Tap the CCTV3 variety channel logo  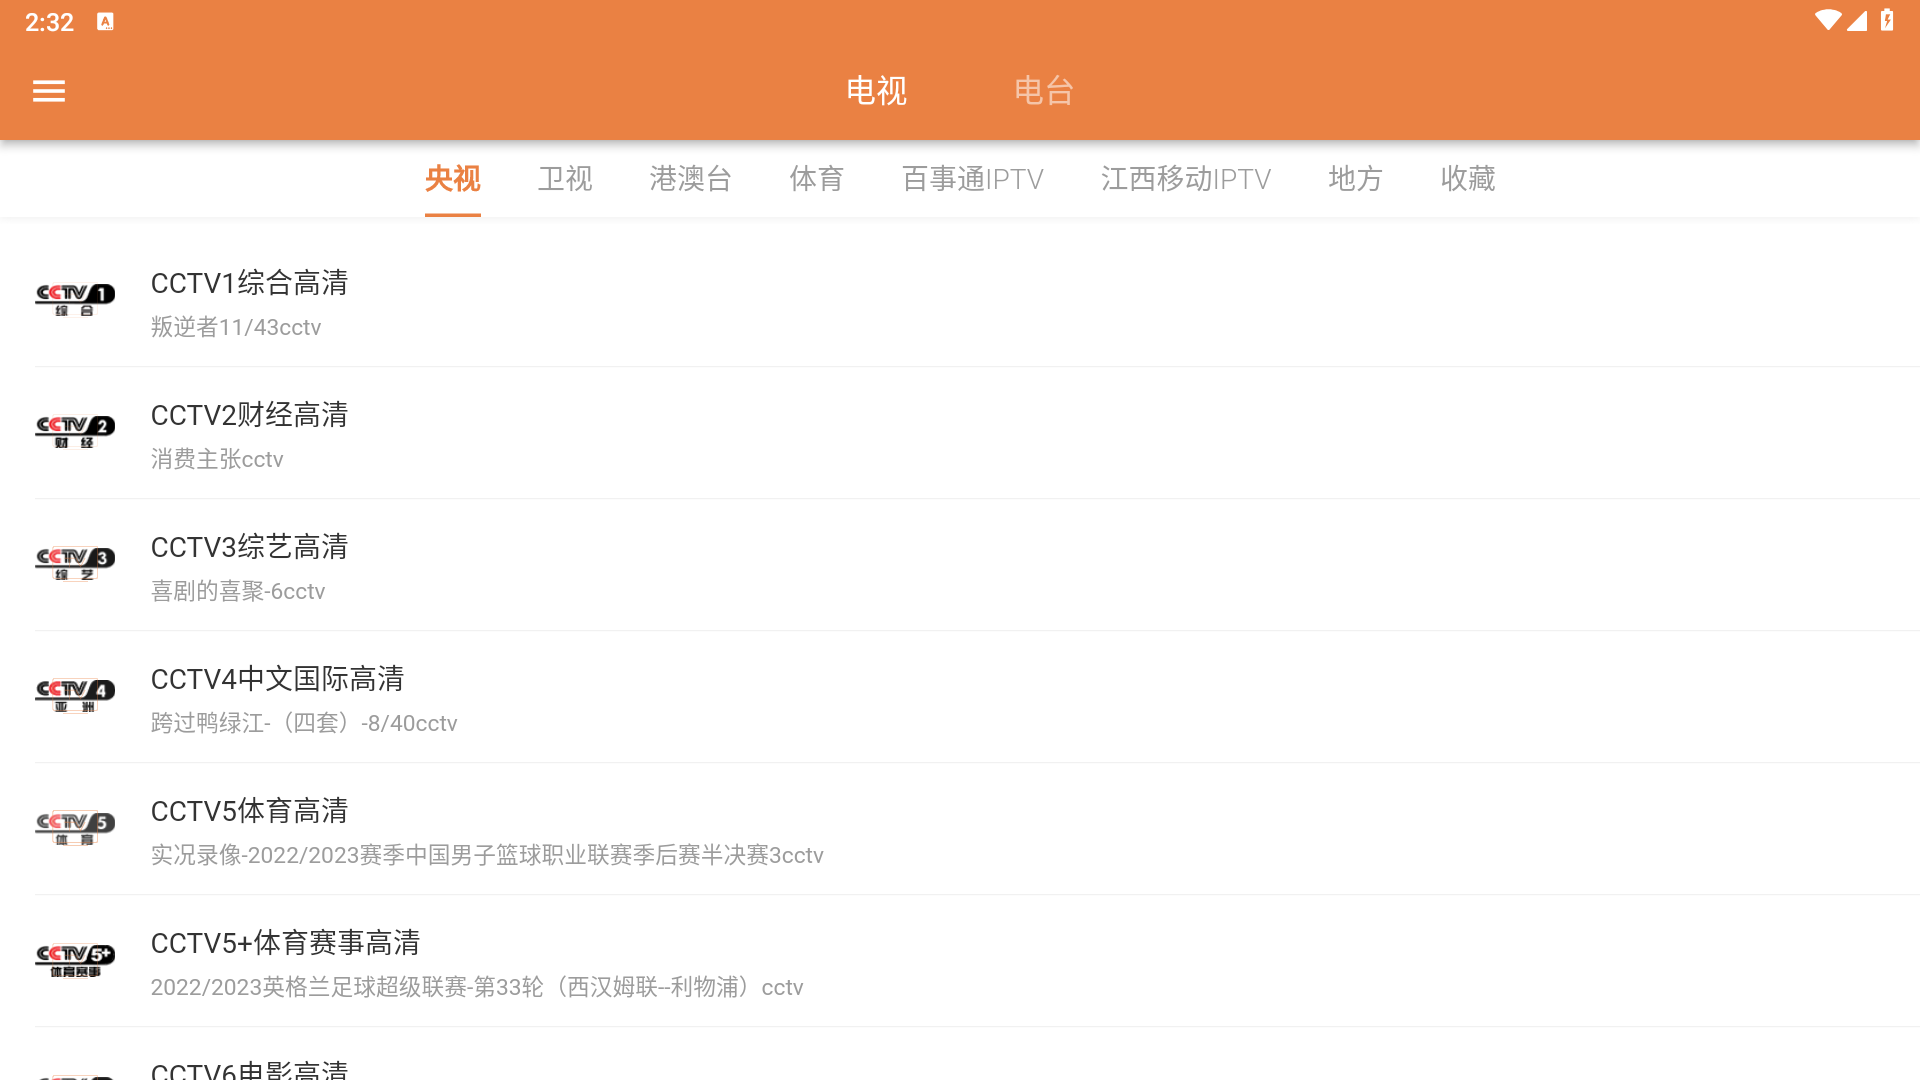[x=75, y=564]
